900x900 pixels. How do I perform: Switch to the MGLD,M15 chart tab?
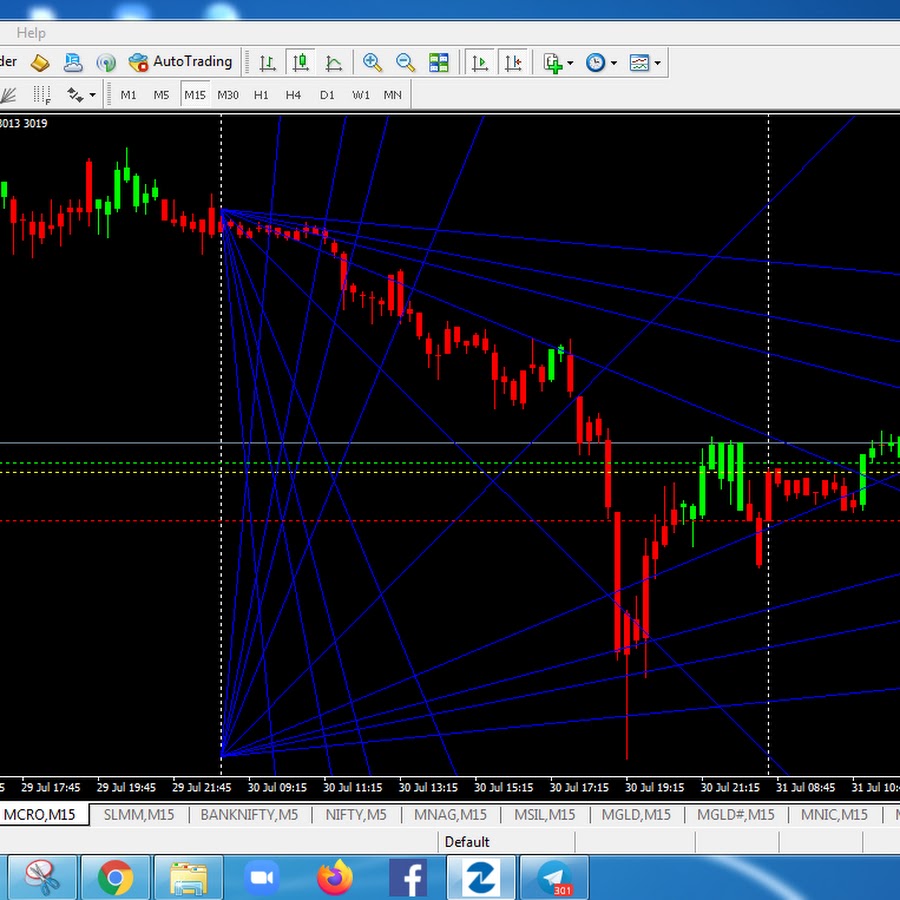(x=636, y=814)
